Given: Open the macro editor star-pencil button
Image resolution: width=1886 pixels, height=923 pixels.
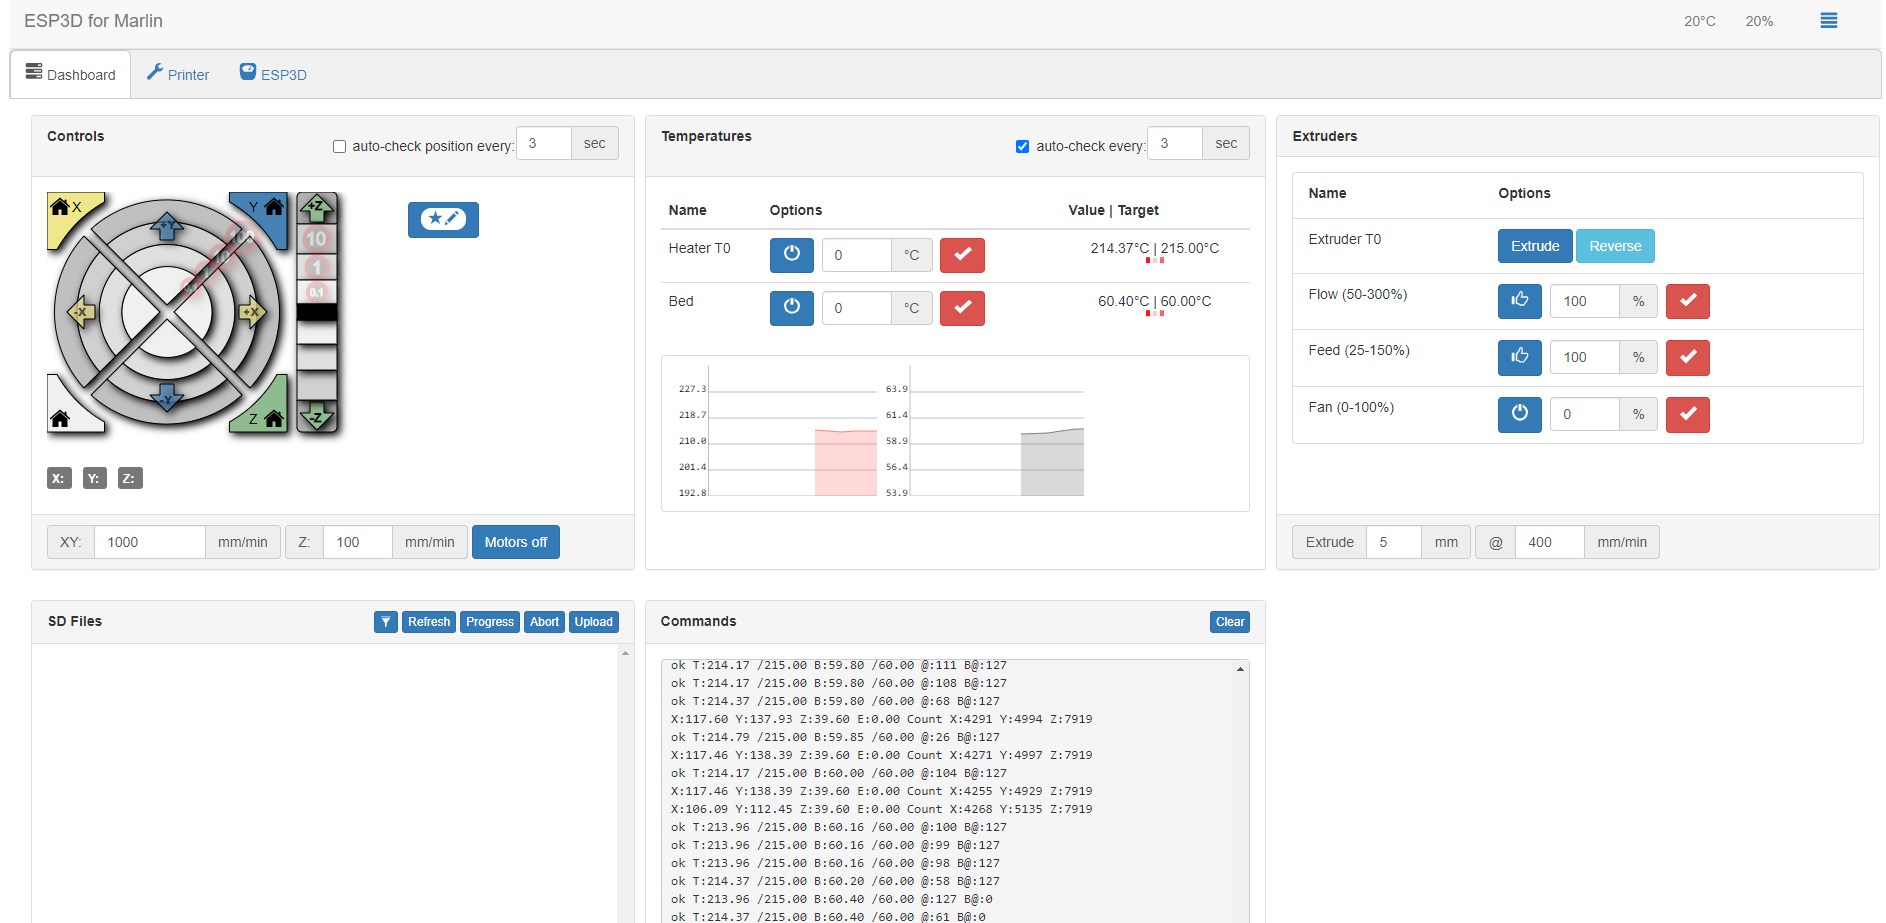Looking at the screenshot, I should 443,219.
